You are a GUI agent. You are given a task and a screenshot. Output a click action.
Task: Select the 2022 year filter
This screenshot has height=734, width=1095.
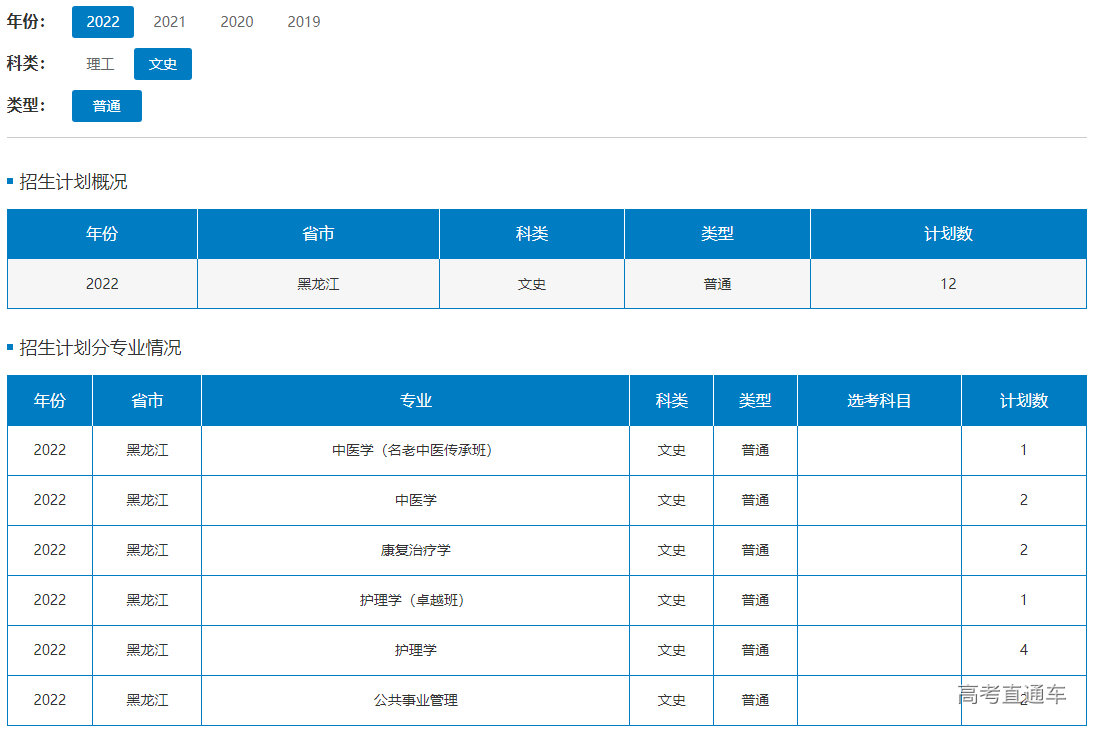[x=102, y=22]
